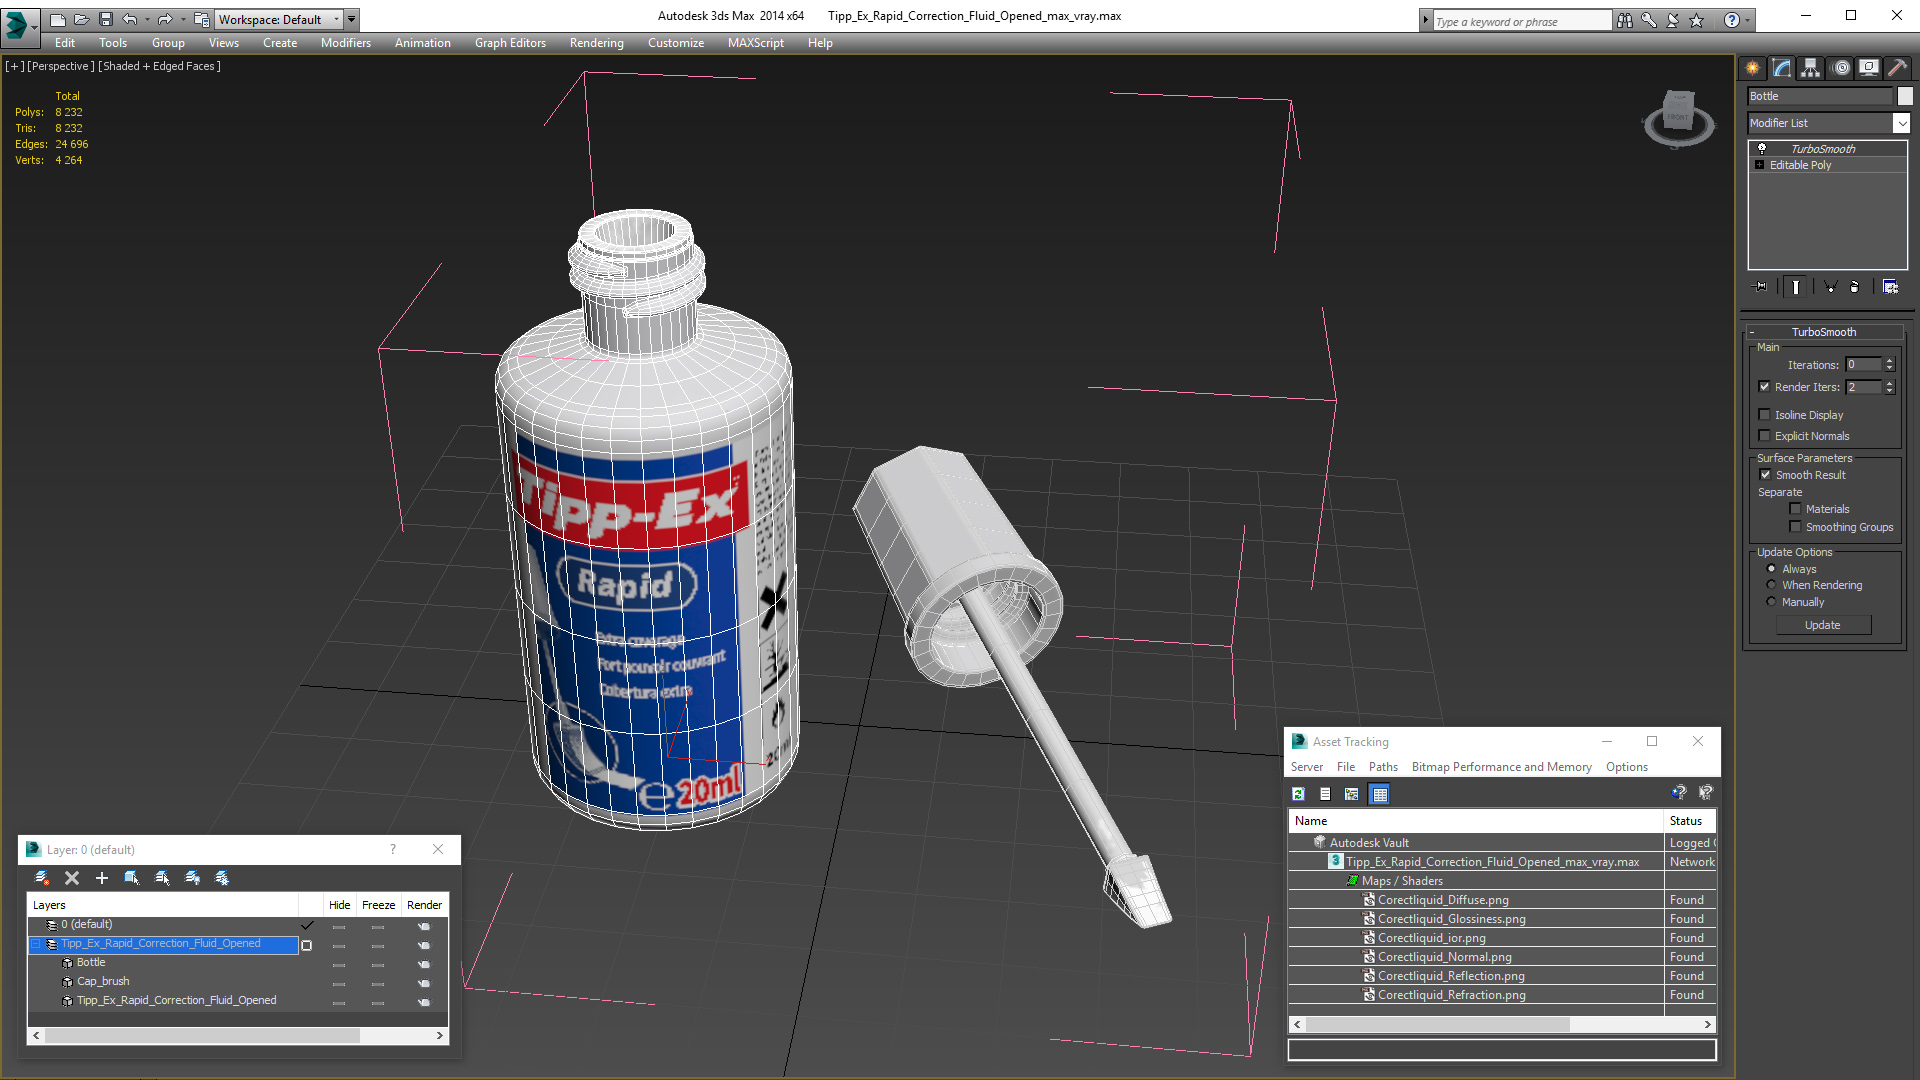Screen dimensions: 1920x1080
Task: Open Bitmap Performance and Memory menu
Action: [1501, 767]
